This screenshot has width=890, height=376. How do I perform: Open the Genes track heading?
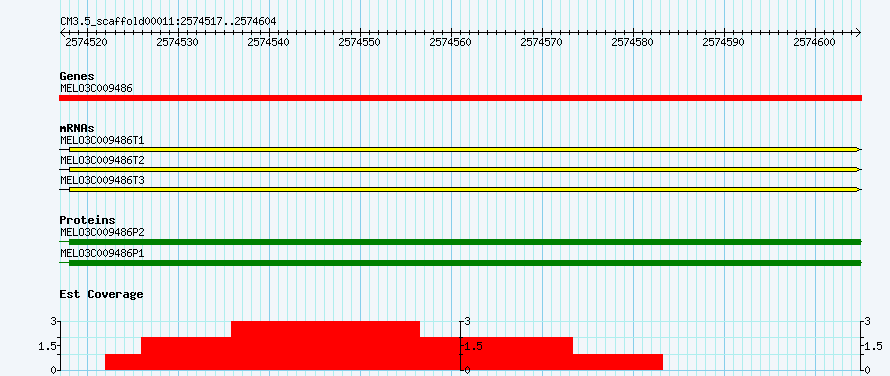(x=77, y=76)
